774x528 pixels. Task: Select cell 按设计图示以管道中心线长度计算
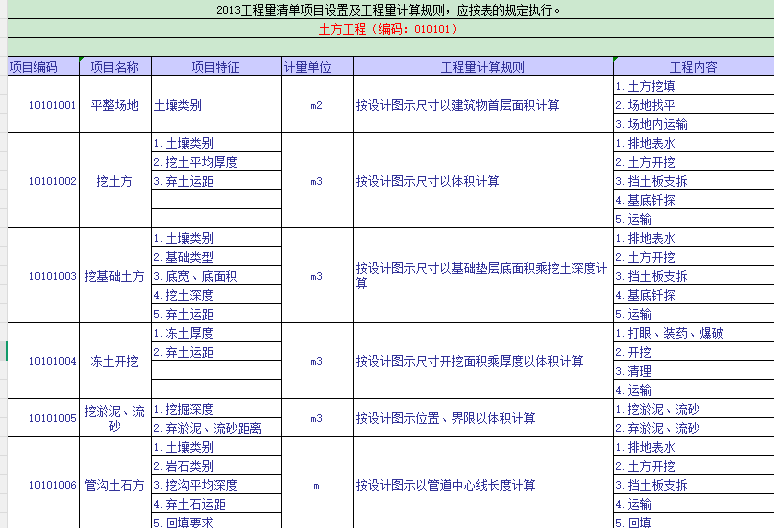tap(483, 485)
